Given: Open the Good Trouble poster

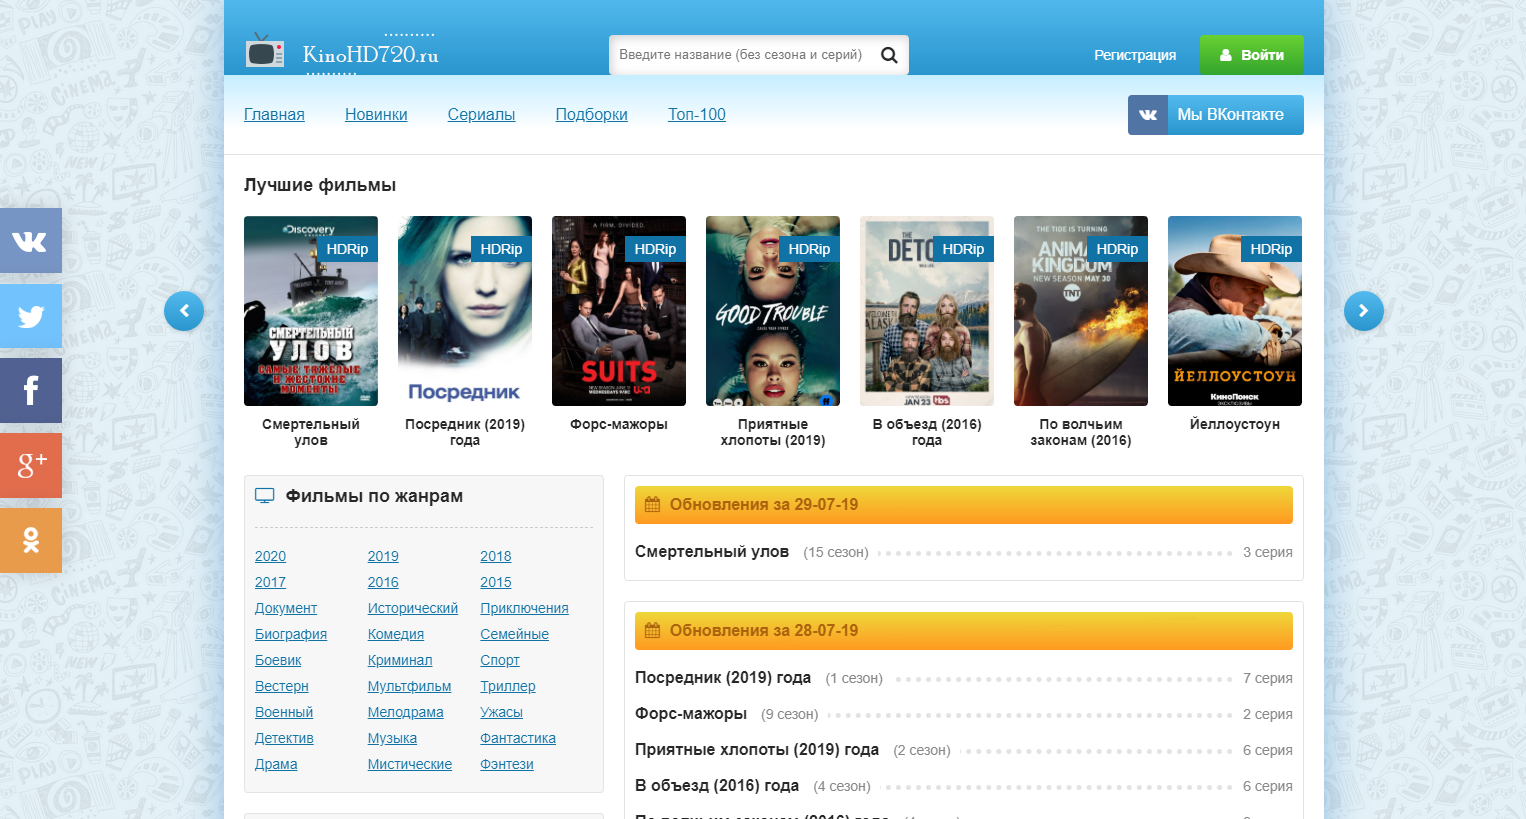Looking at the screenshot, I should (x=773, y=311).
